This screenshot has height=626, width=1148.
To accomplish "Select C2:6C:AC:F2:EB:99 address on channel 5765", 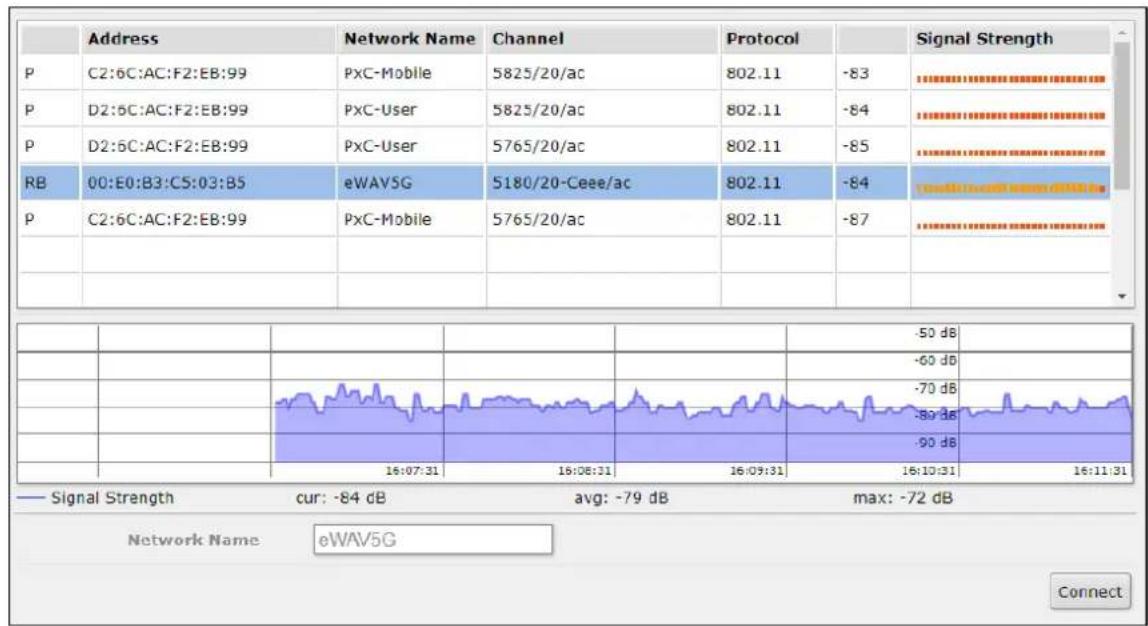I will (x=167, y=220).
